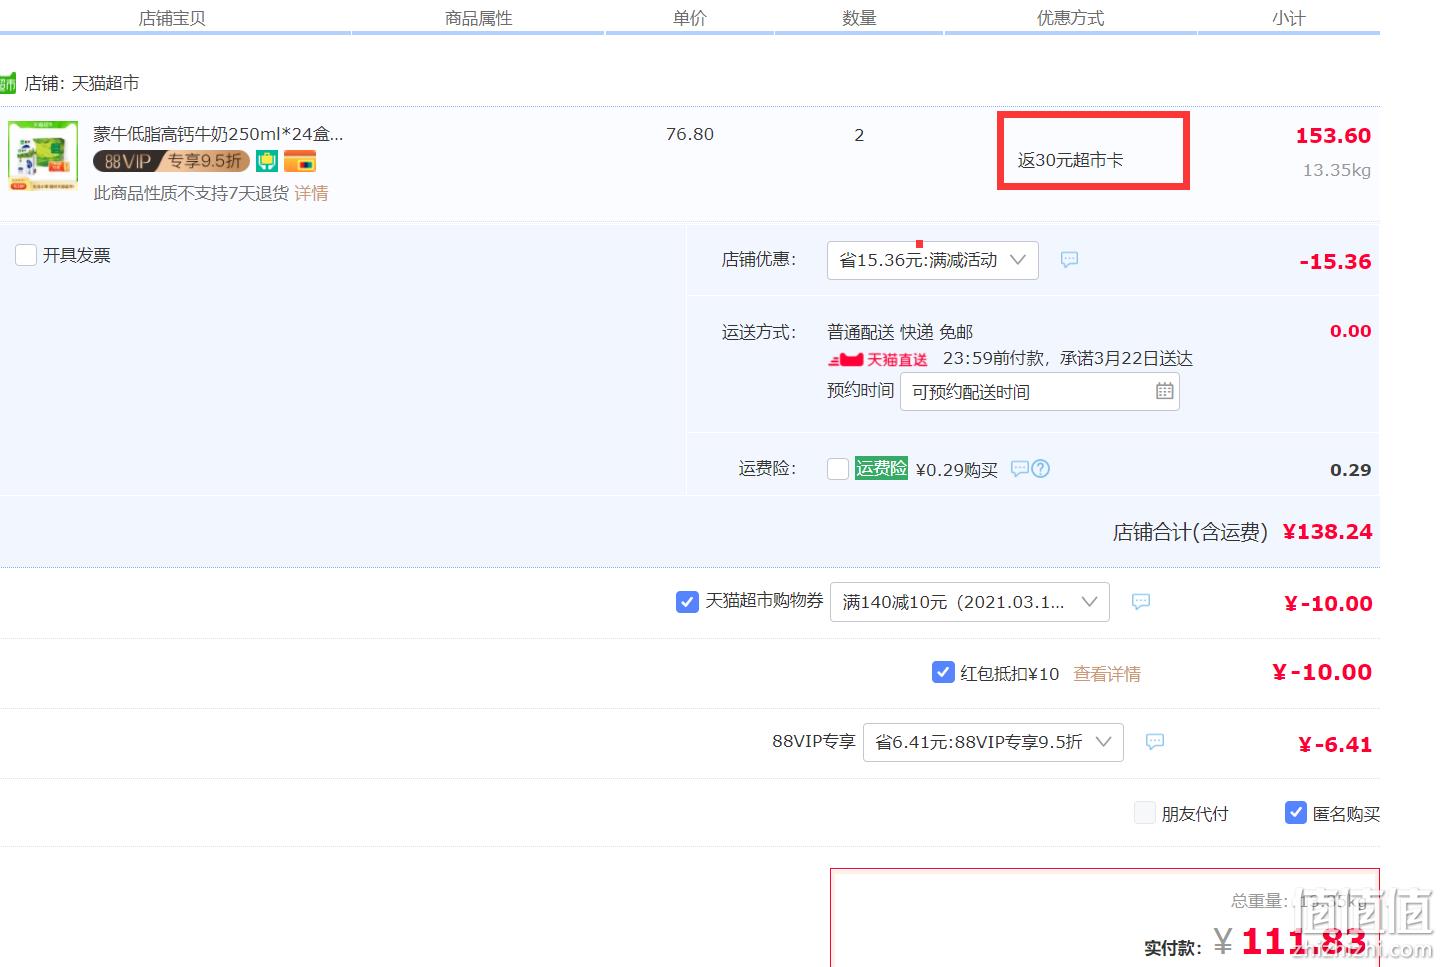
Task: Uncheck the 天猫超市购物券 checkbox
Action: point(687,602)
